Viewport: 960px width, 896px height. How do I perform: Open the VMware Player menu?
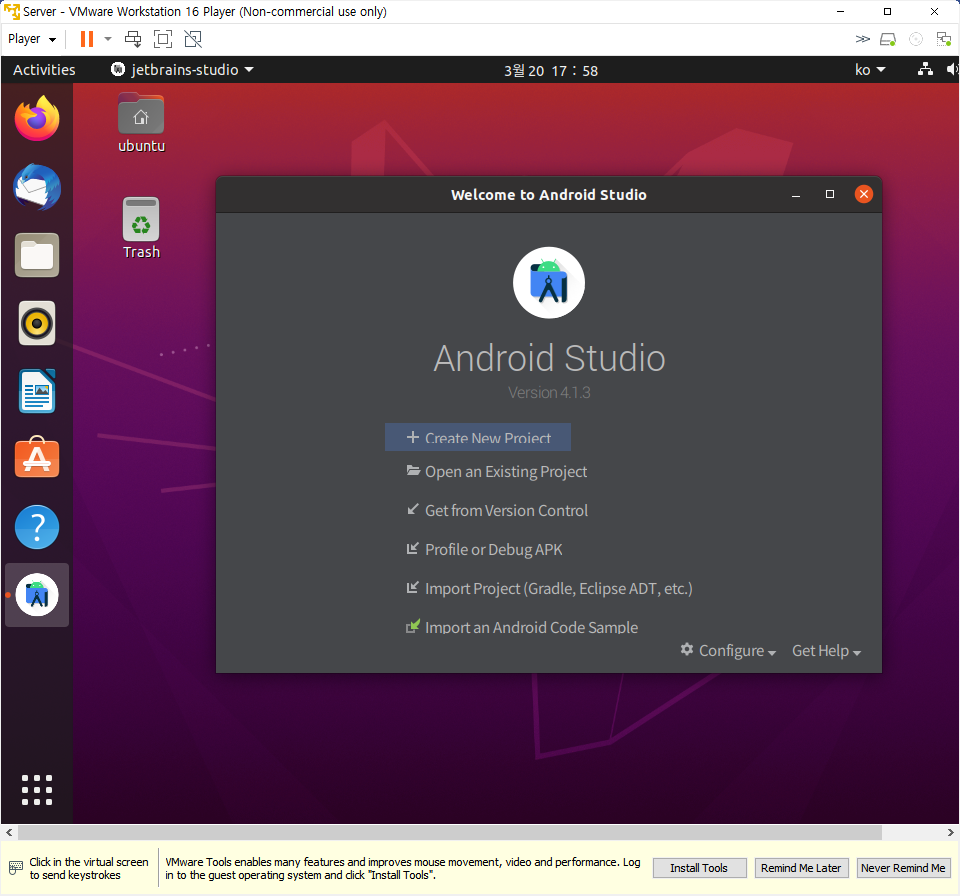point(32,39)
